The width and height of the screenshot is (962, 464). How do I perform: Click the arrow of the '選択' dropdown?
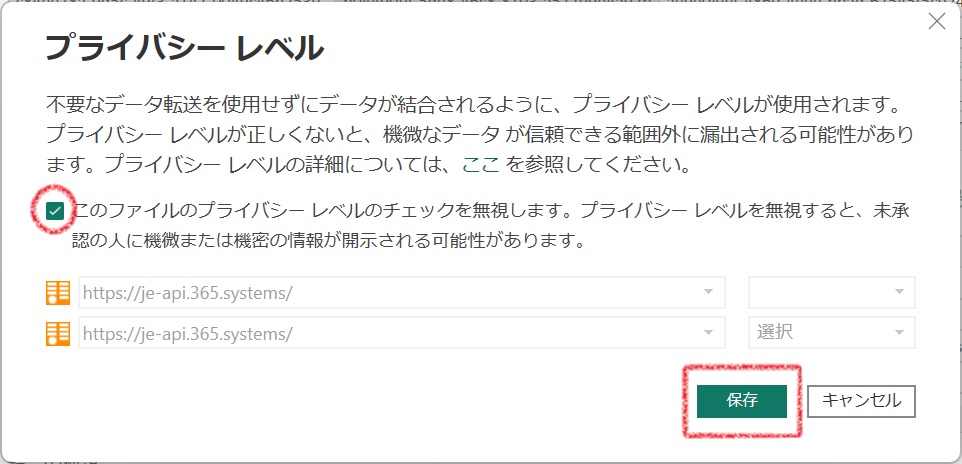point(899,333)
